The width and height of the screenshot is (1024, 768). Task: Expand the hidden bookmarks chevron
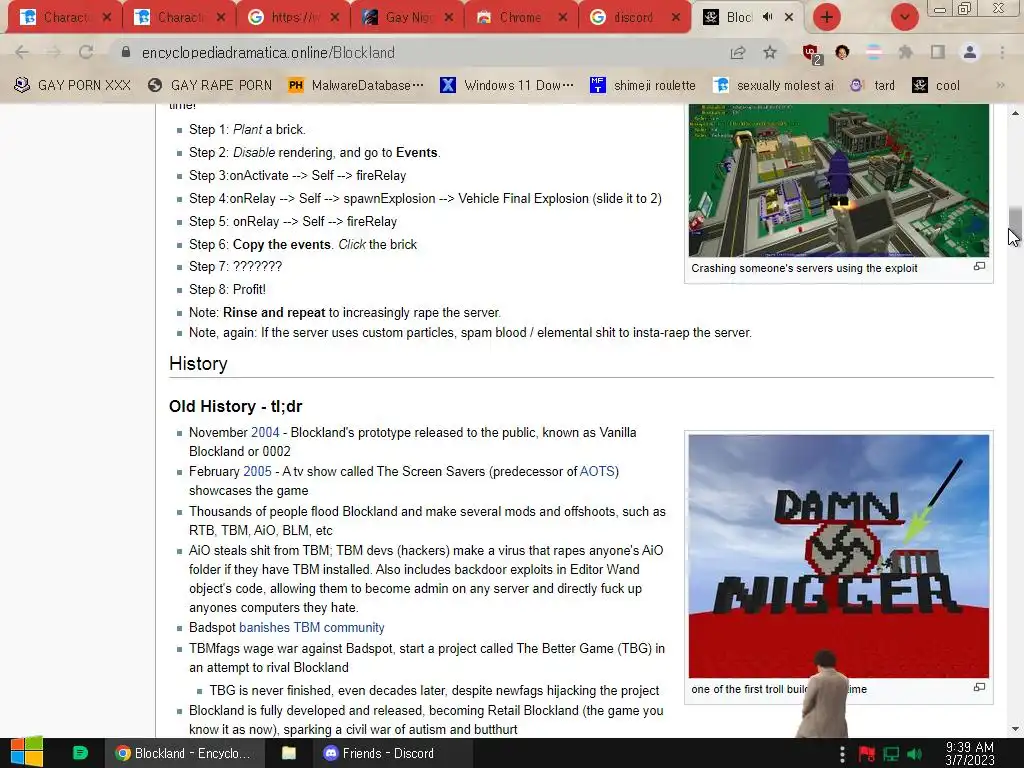(x=1000, y=85)
